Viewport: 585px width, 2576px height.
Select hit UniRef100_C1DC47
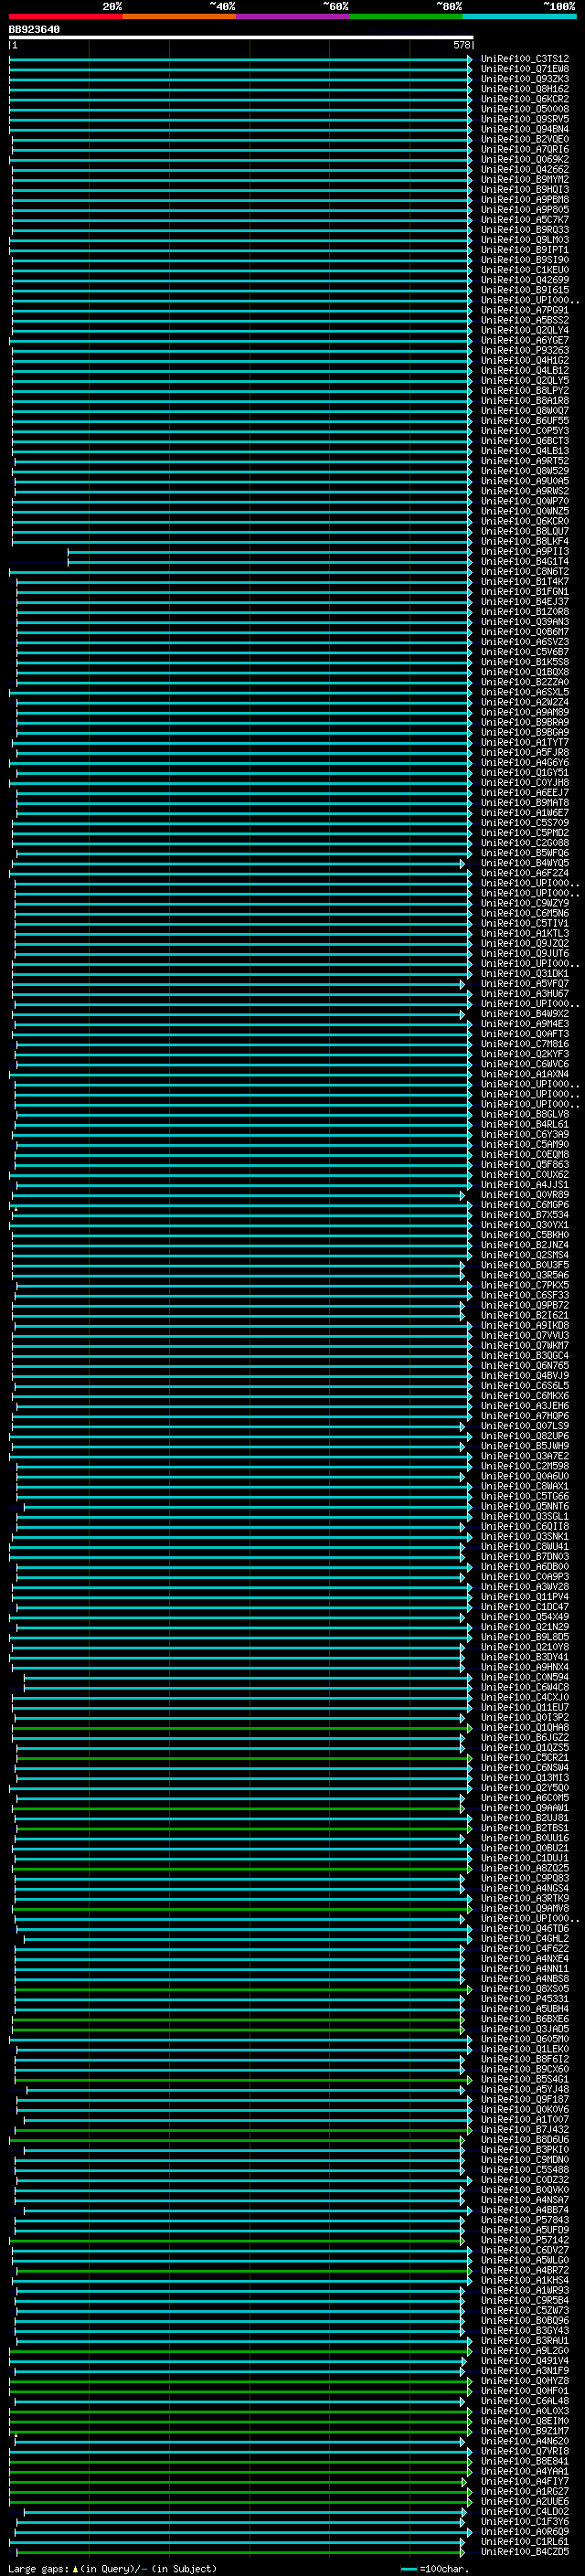524,1607
